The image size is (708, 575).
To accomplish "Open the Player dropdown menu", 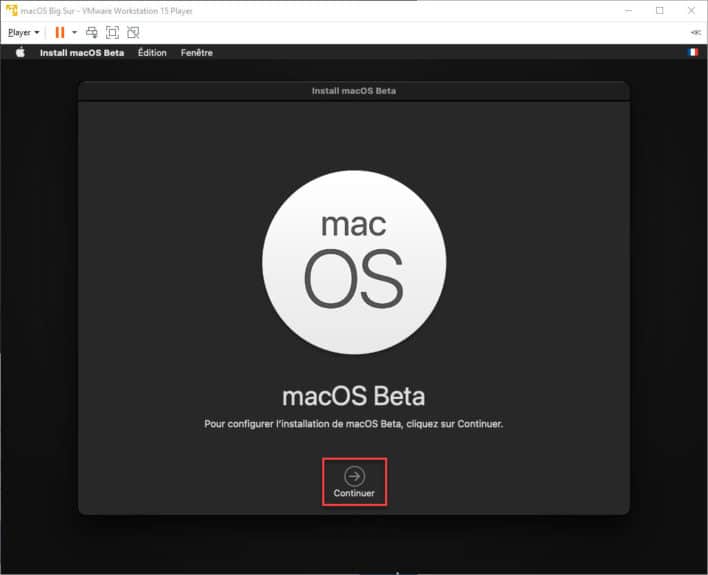I will pos(24,33).
